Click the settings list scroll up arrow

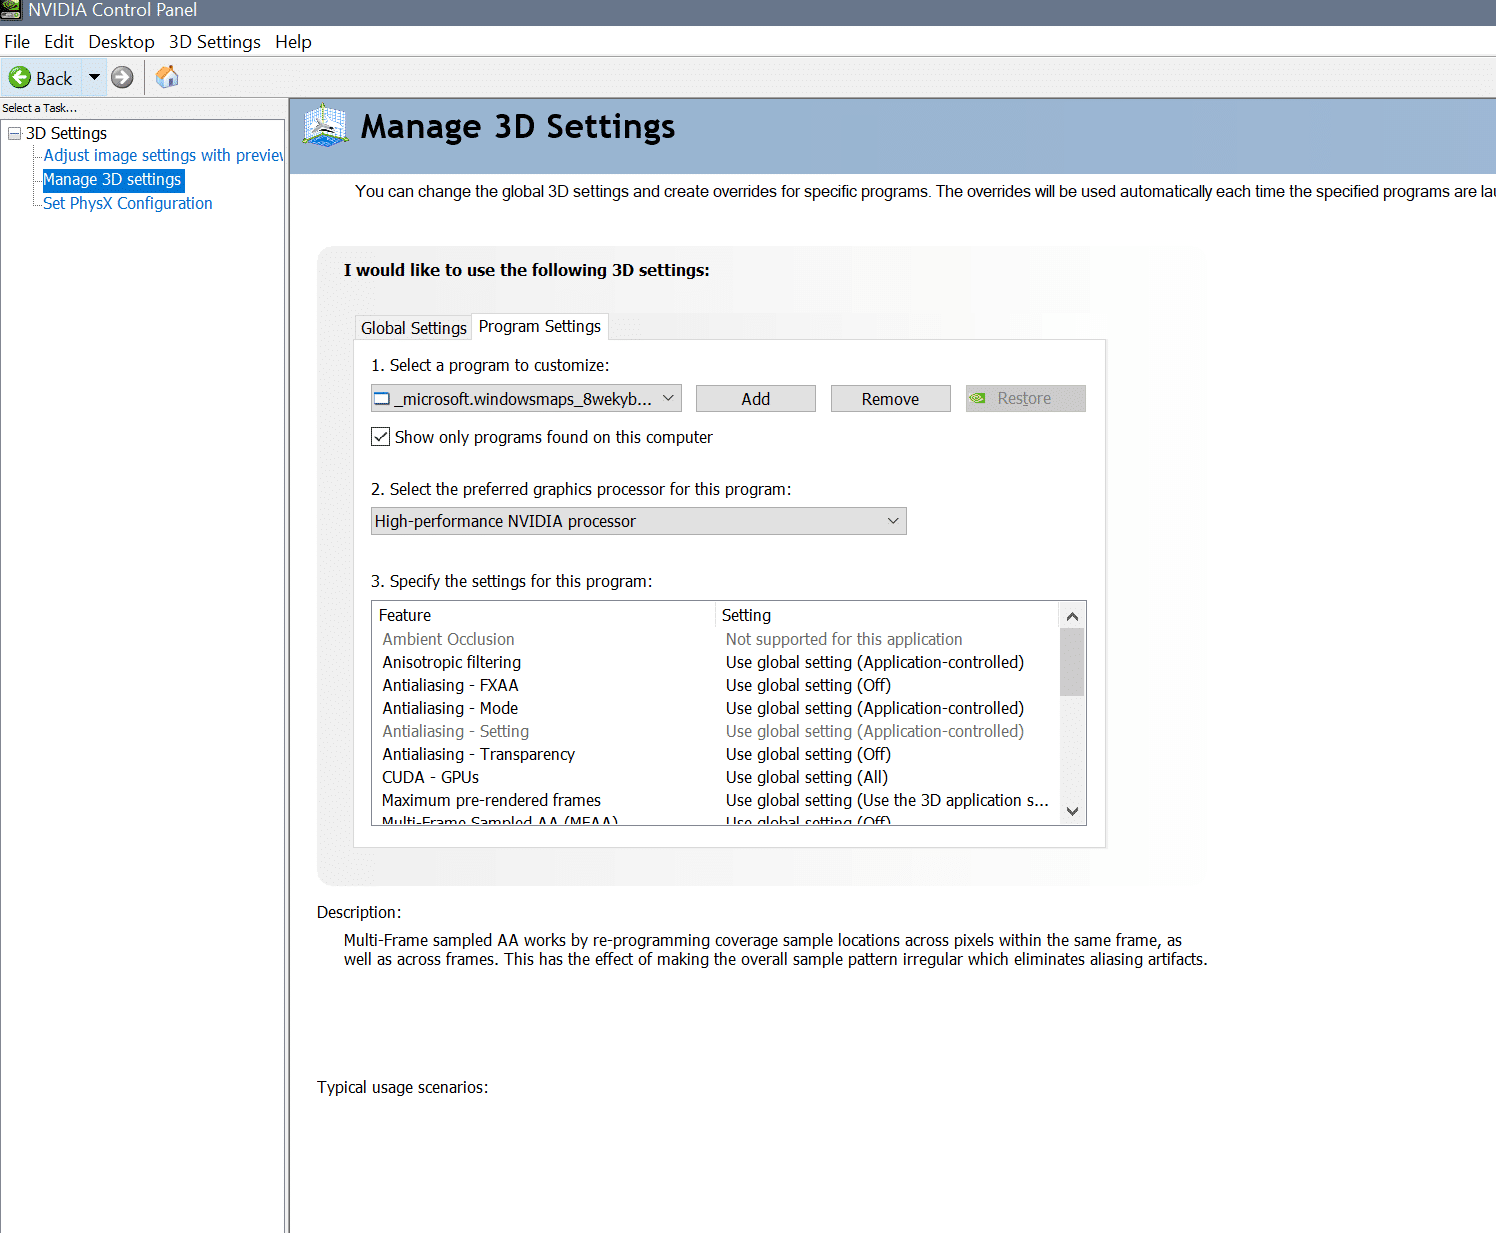tap(1072, 615)
